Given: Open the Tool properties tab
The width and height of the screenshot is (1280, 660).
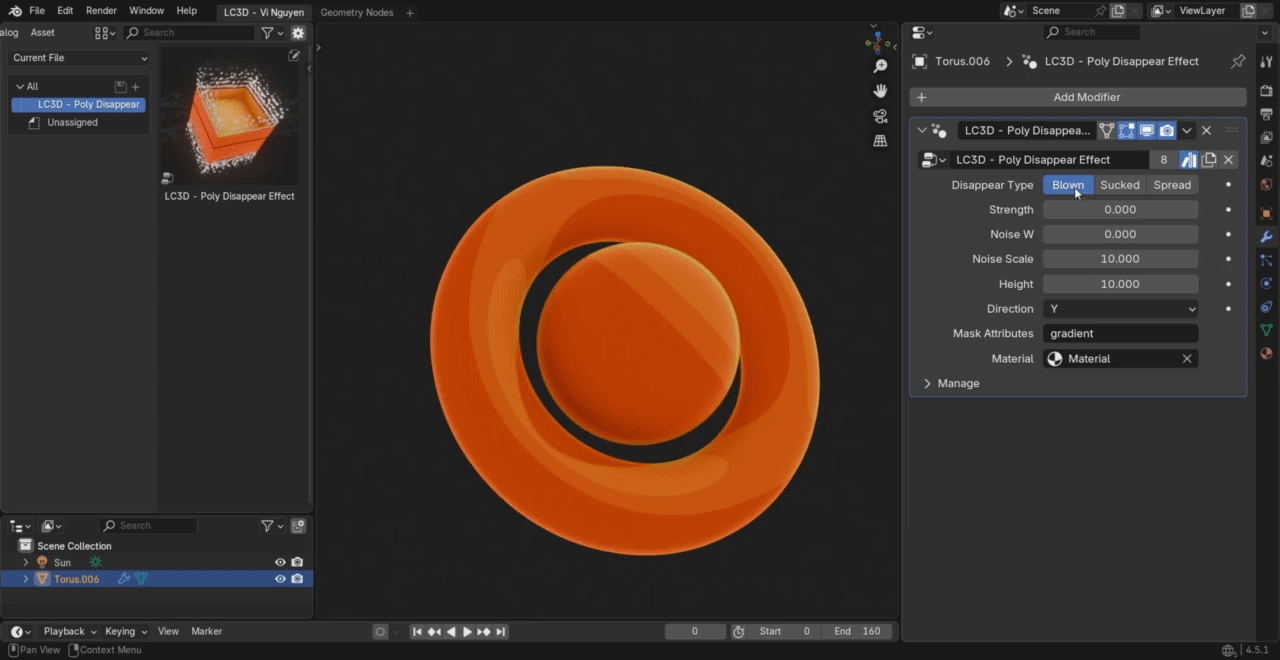Looking at the screenshot, I should pyautogui.click(x=1266, y=62).
